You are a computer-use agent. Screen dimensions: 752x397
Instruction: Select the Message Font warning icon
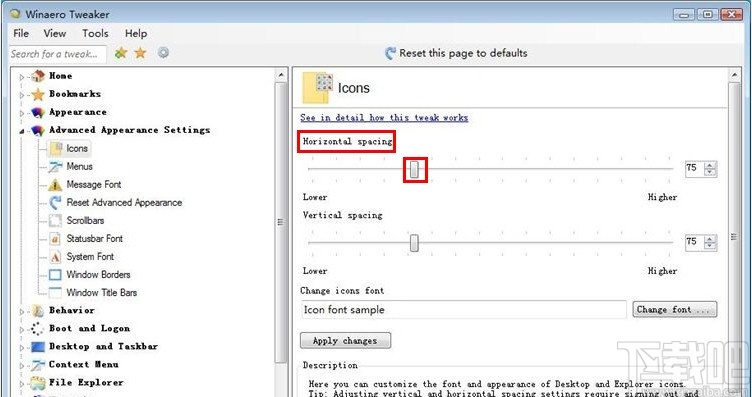click(x=55, y=185)
